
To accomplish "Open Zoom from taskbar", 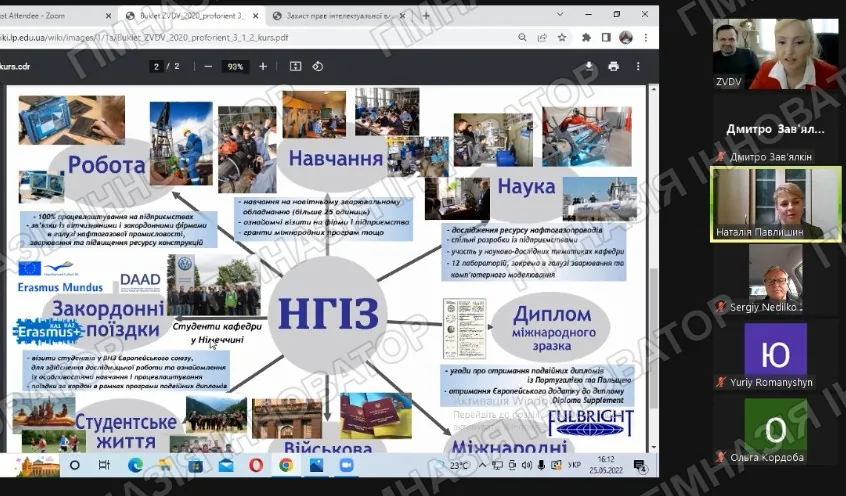I will pyautogui.click(x=346, y=465).
